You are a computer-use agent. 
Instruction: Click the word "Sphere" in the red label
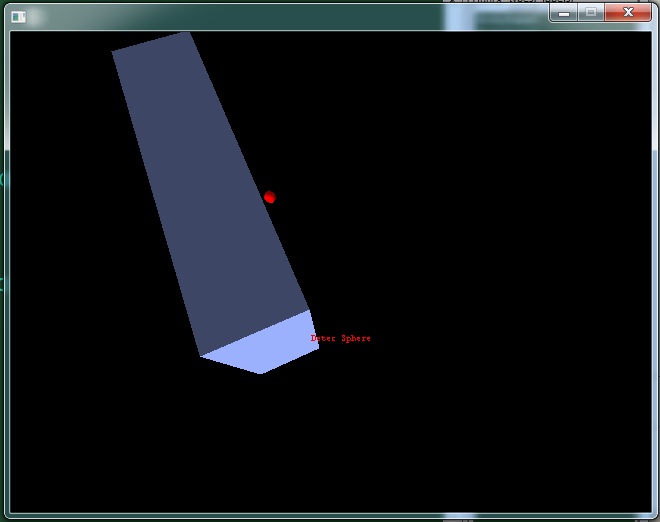click(356, 339)
